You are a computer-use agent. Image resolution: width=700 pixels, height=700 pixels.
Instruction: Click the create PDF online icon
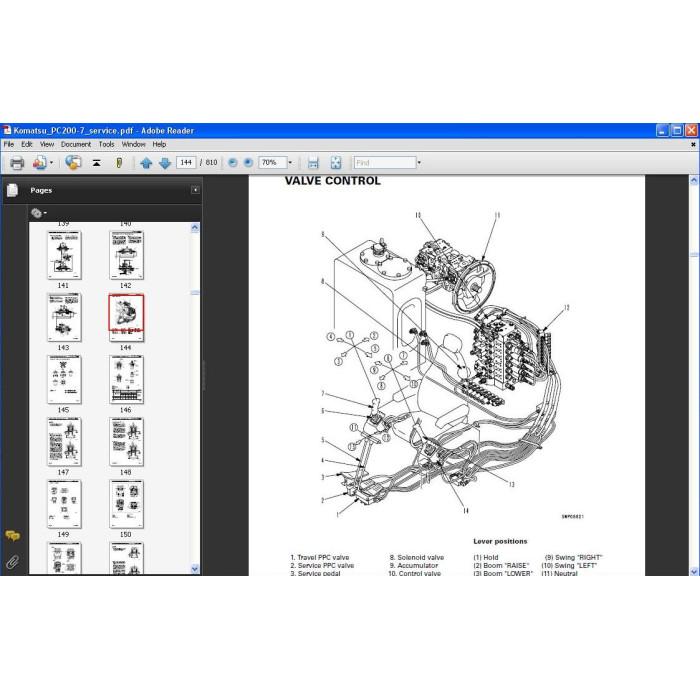(x=39, y=163)
